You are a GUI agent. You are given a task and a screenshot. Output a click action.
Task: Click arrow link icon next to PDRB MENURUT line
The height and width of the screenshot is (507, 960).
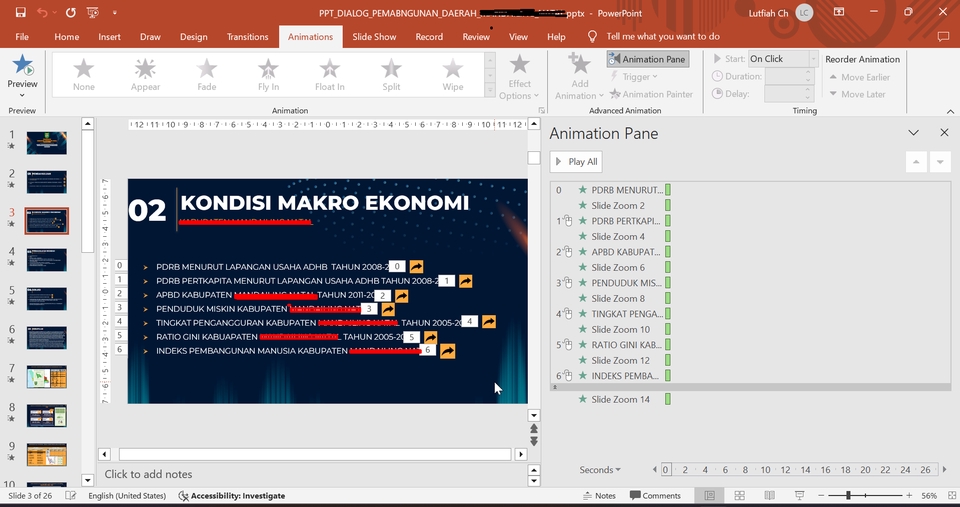pos(416,266)
